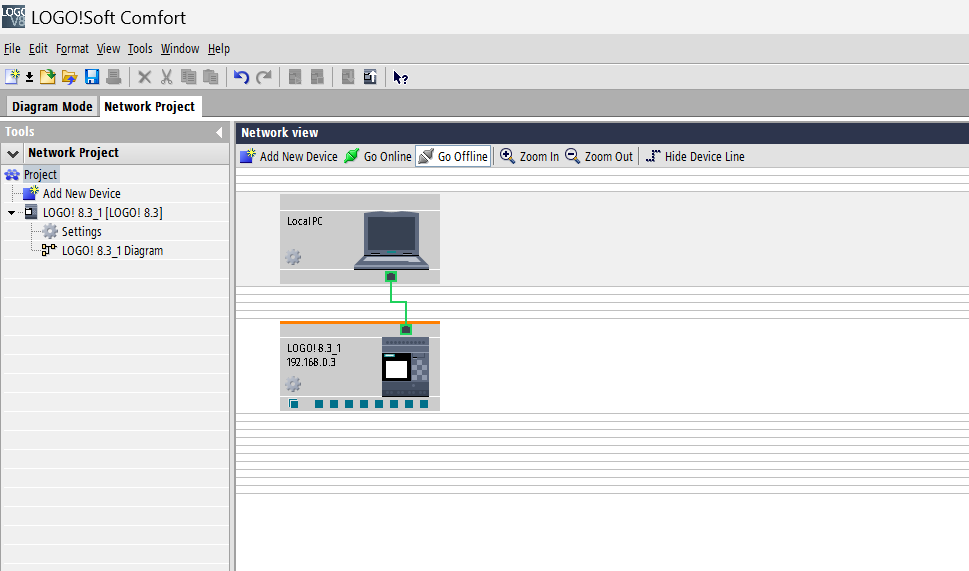The width and height of the screenshot is (969, 571).
Task: Click the LOGO! 8.3_1 green Ethernet port
Action: coord(405,329)
